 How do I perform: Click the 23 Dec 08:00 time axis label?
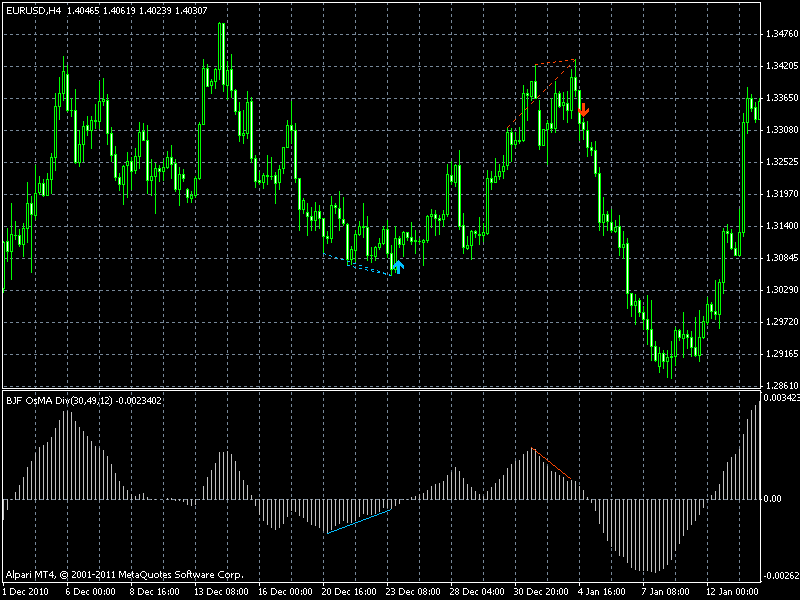[413, 592]
